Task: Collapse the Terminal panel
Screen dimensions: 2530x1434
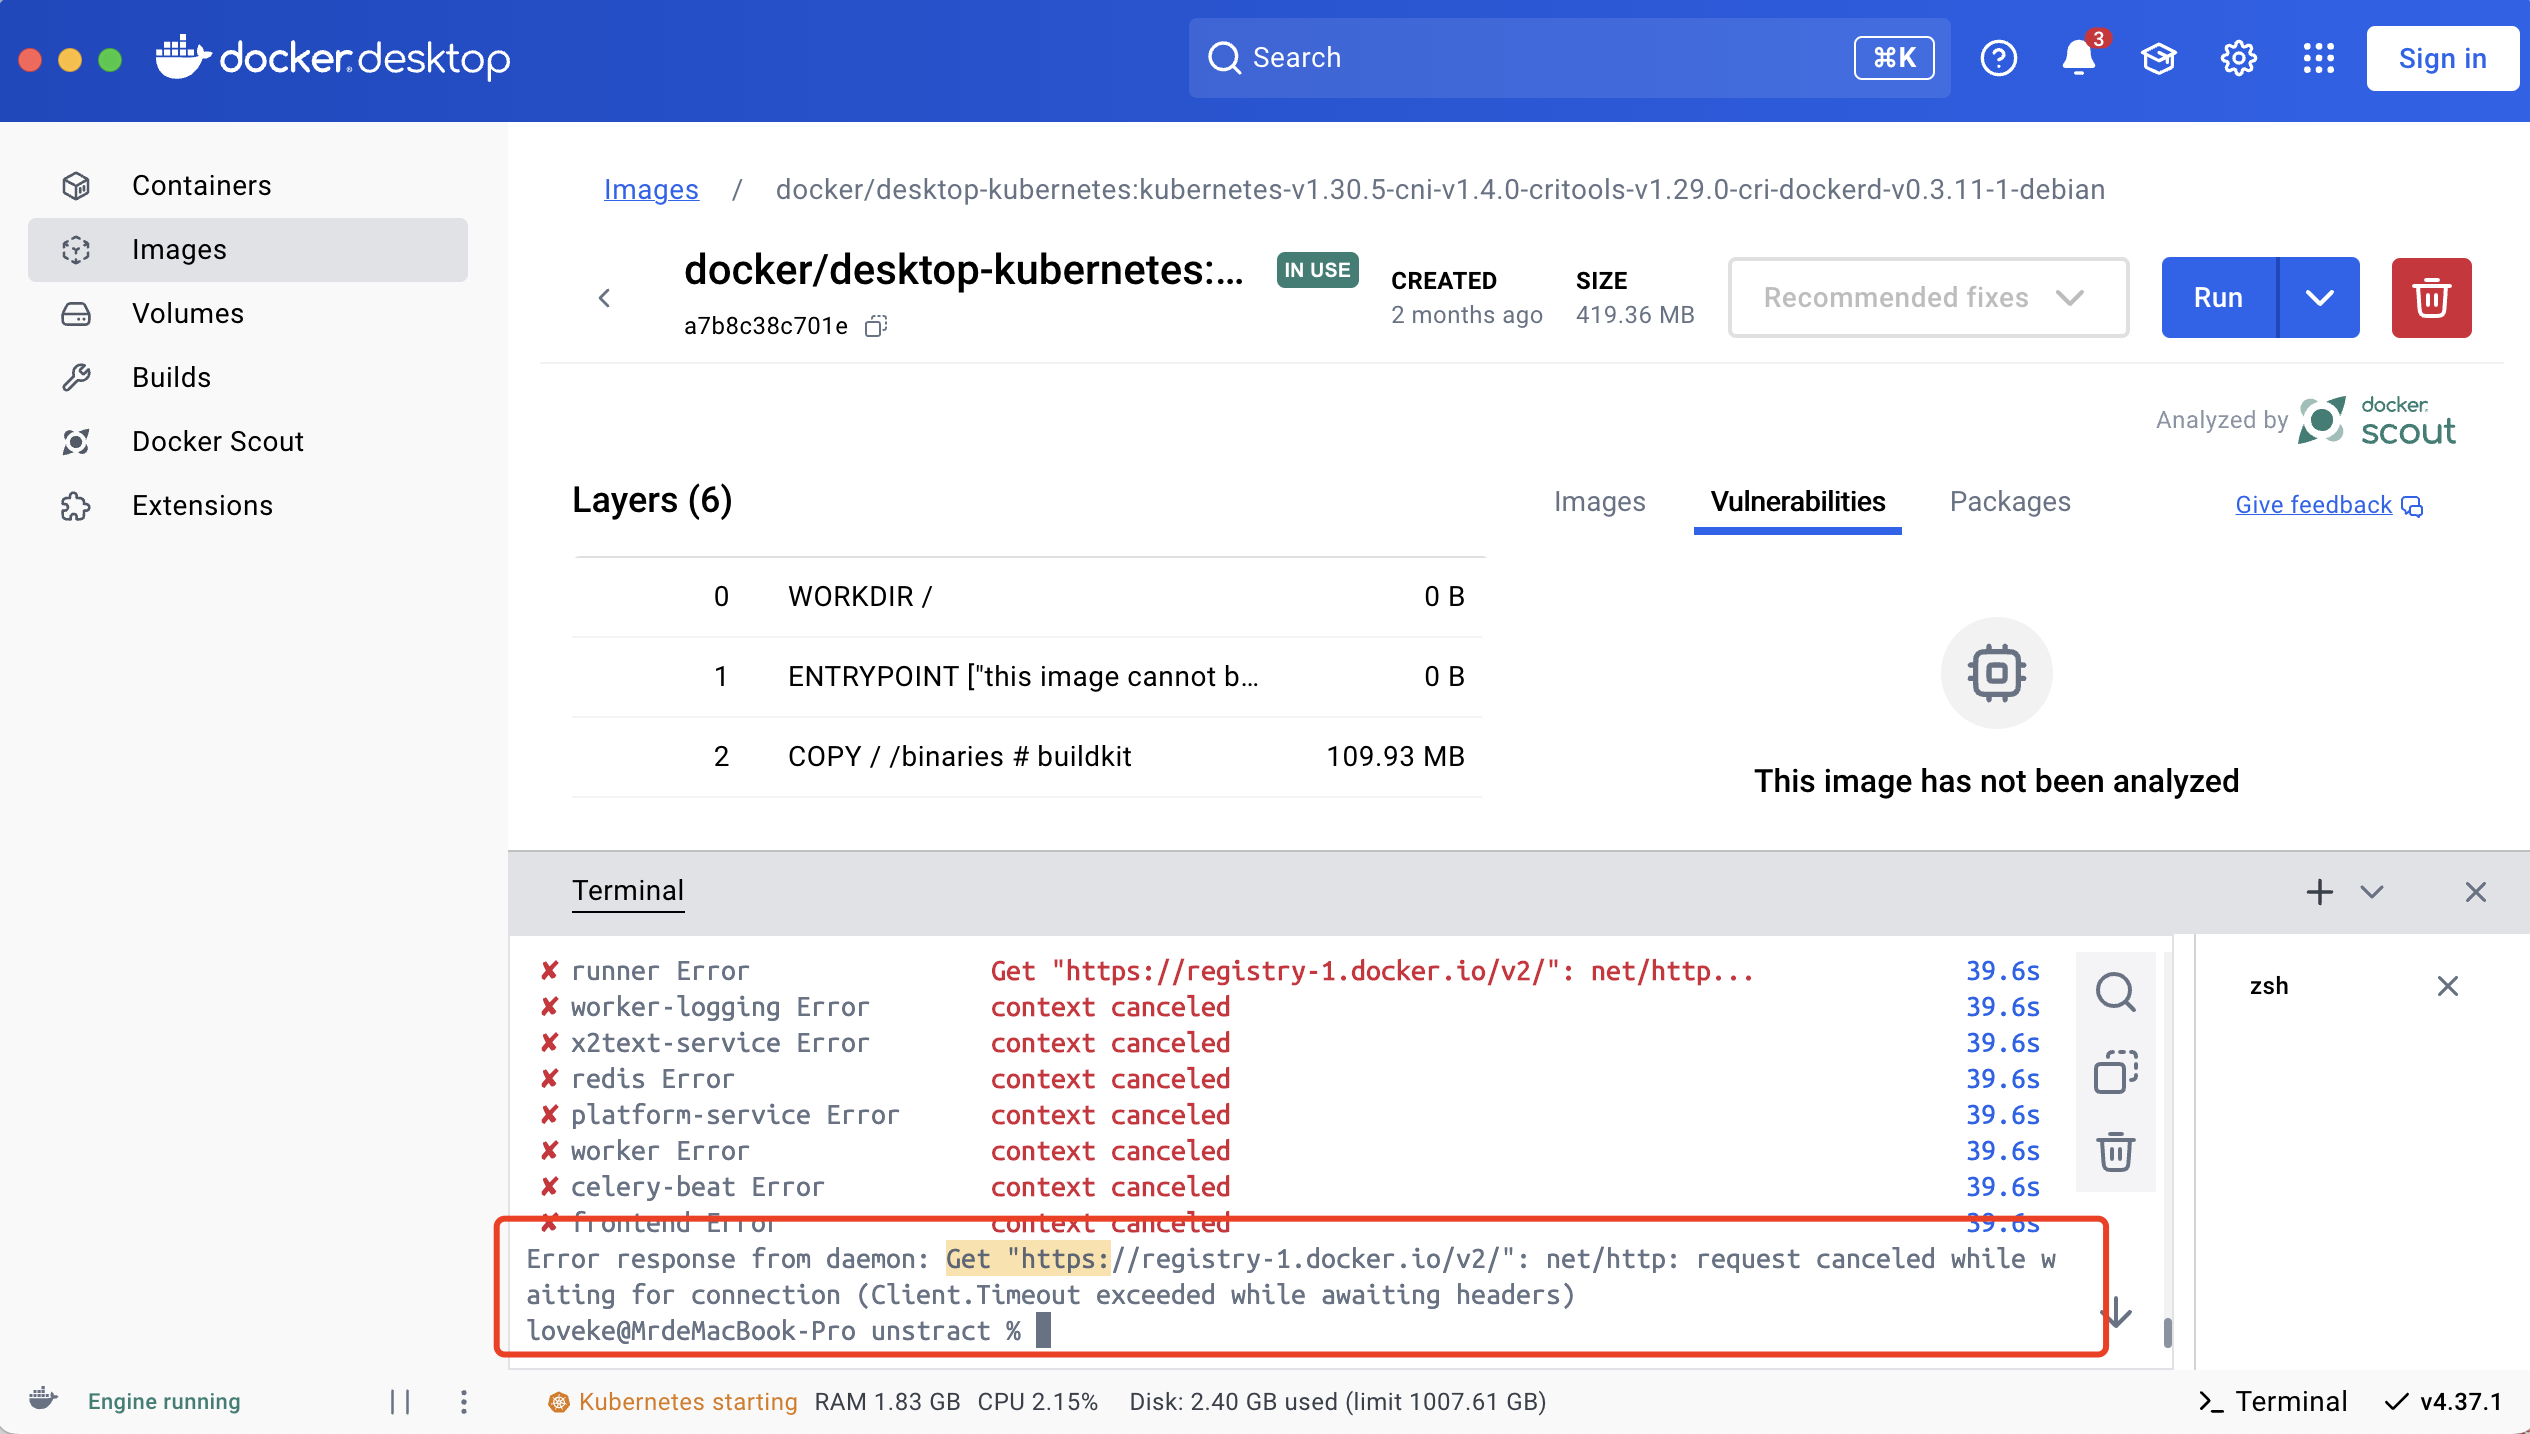Action: pyautogui.click(x=2371, y=892)
